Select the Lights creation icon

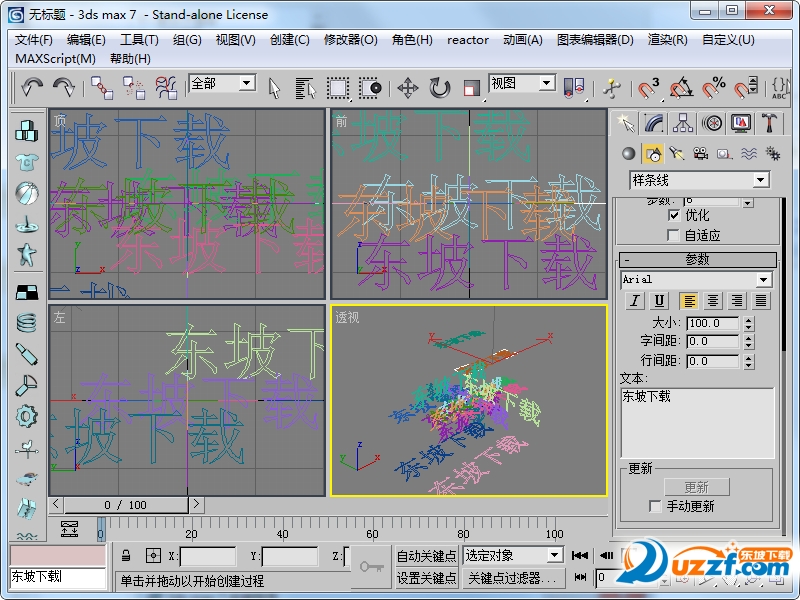(x=678, y=154)
